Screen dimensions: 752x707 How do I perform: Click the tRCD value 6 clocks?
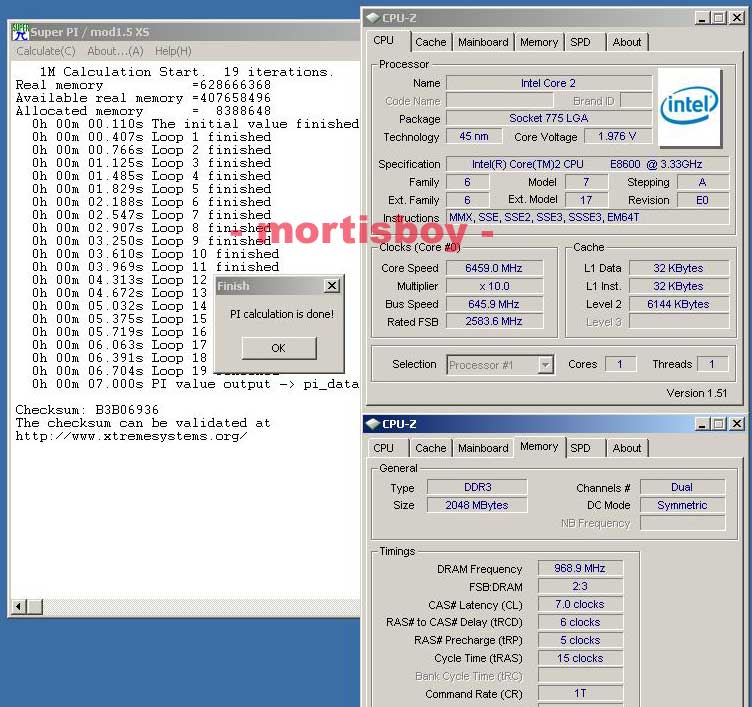[580, 622]
